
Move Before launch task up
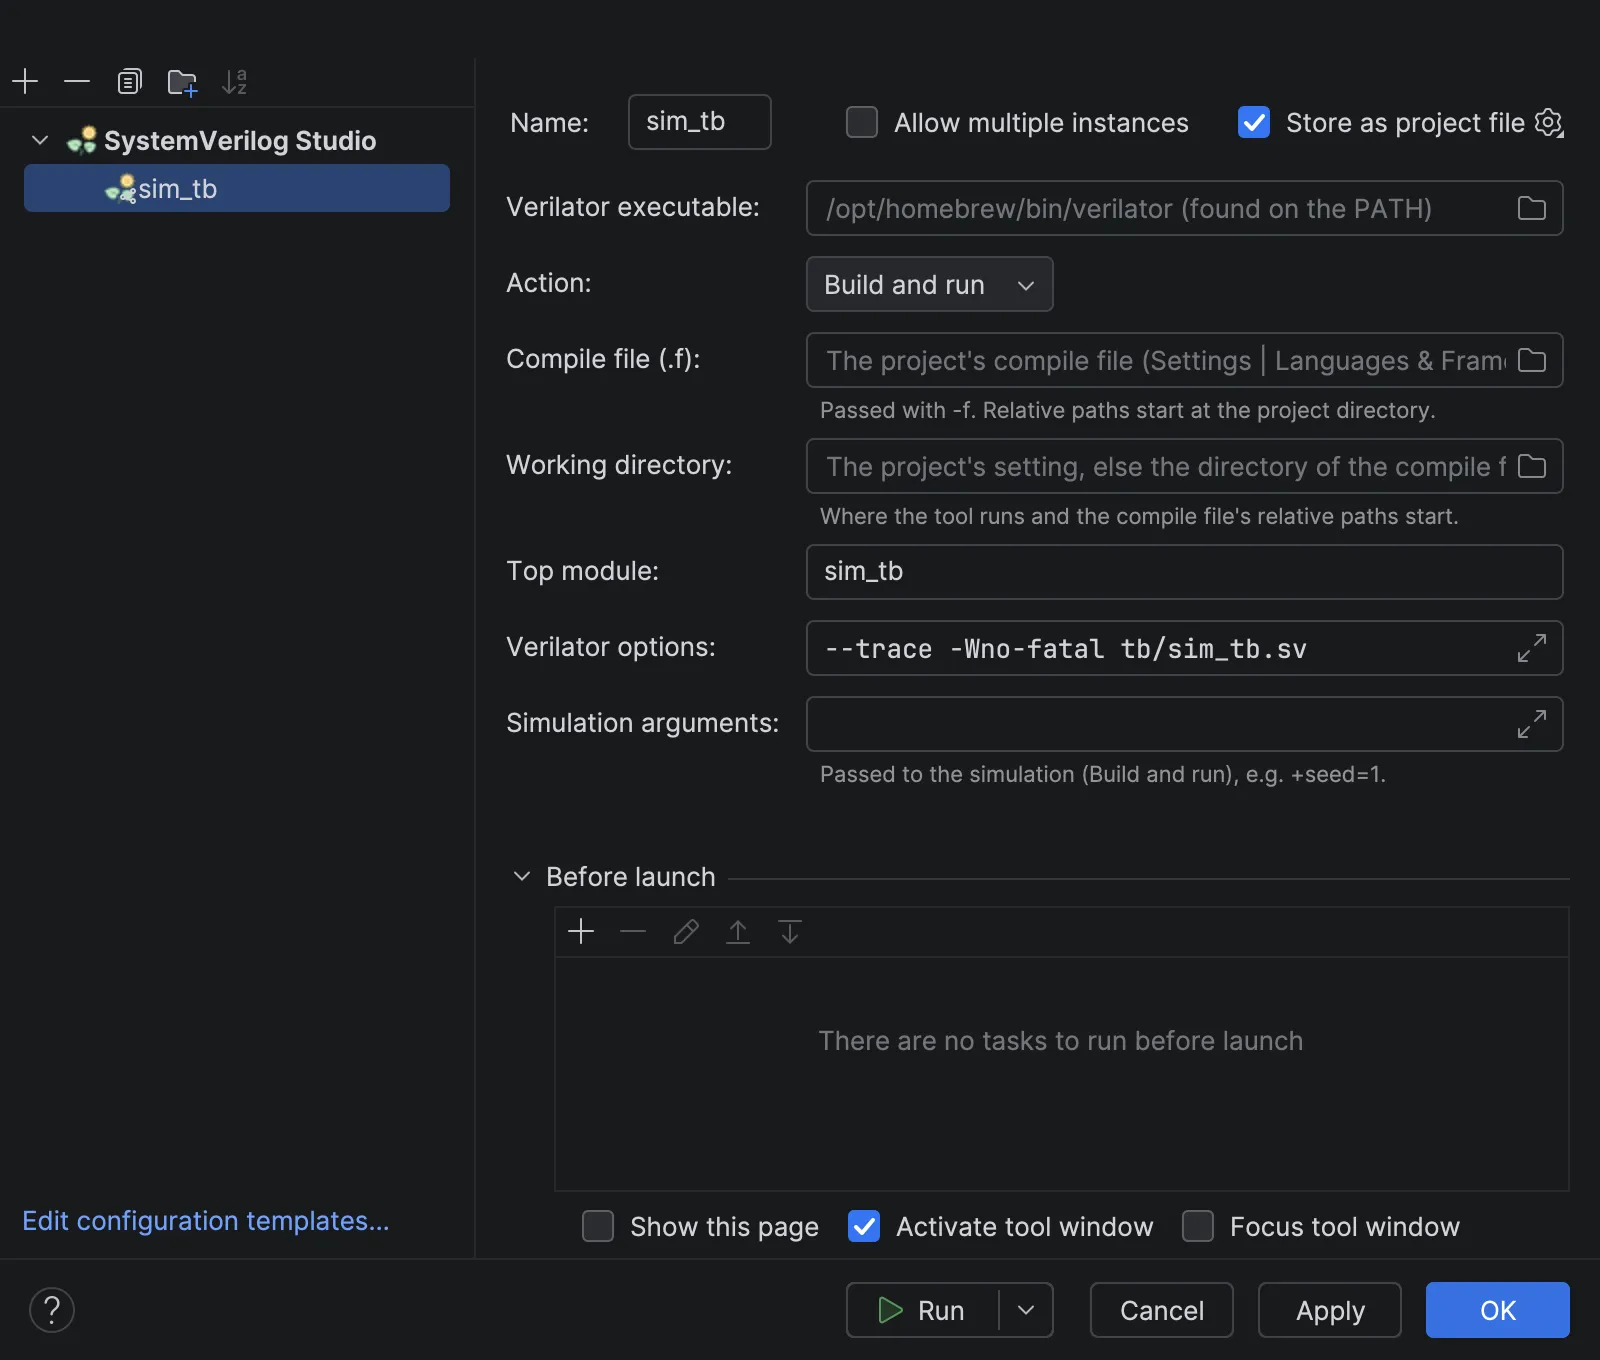(x=738, y=932)
